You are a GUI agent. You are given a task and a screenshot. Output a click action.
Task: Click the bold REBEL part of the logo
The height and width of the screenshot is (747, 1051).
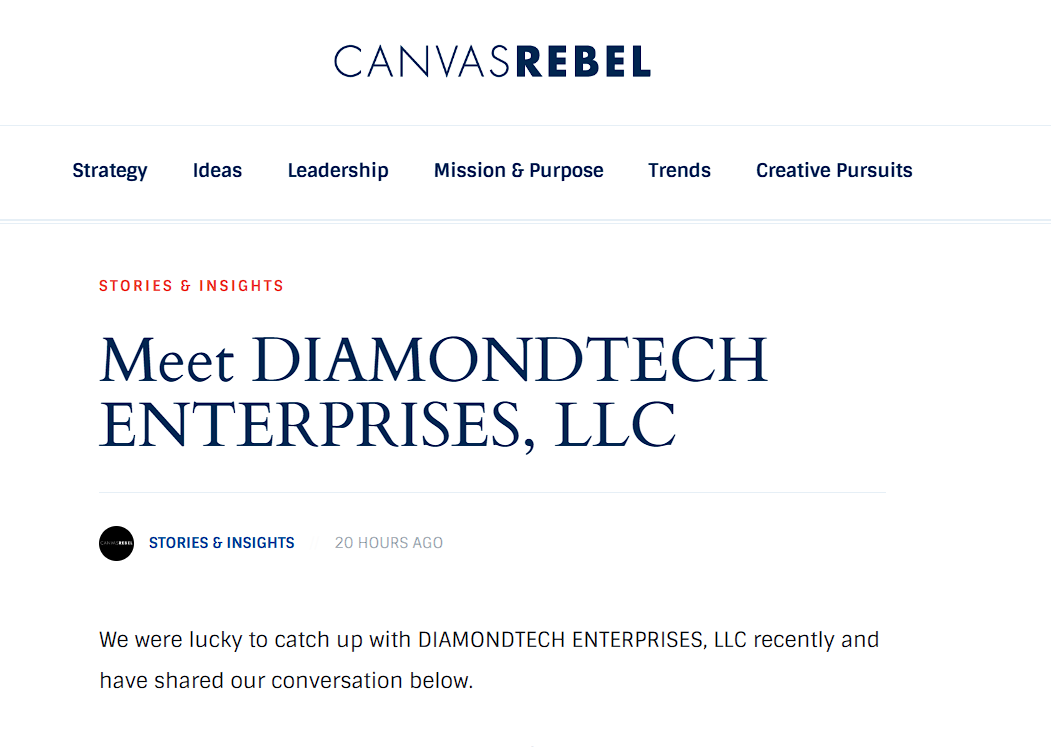(583, 62)
